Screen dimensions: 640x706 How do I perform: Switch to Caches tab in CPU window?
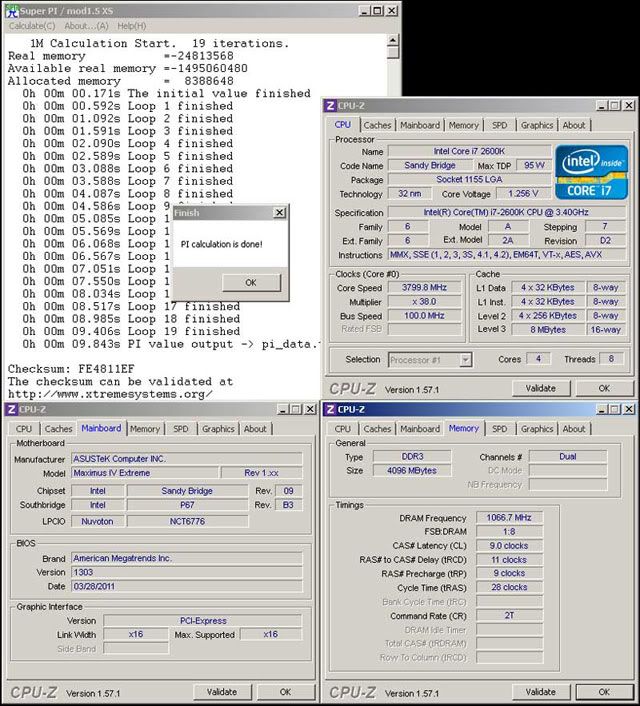coord(377,125)
